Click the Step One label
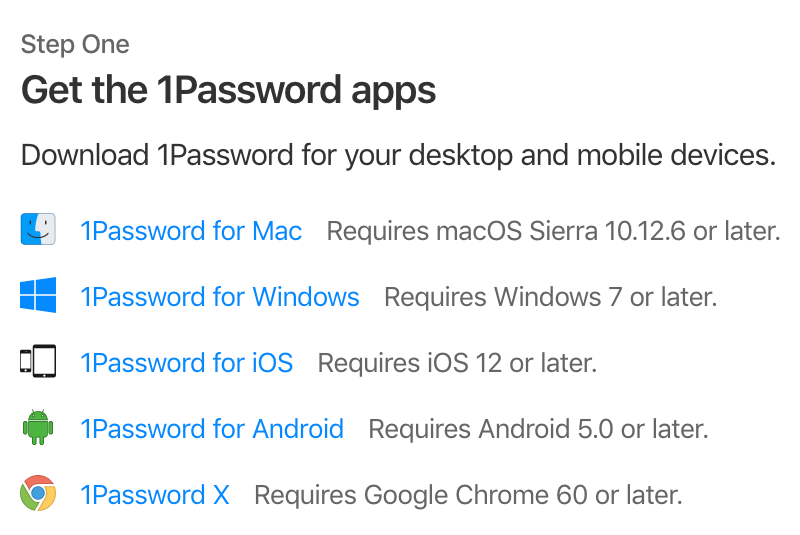The width and height of the screenshot is (800, 535). [x=75, y=45]
